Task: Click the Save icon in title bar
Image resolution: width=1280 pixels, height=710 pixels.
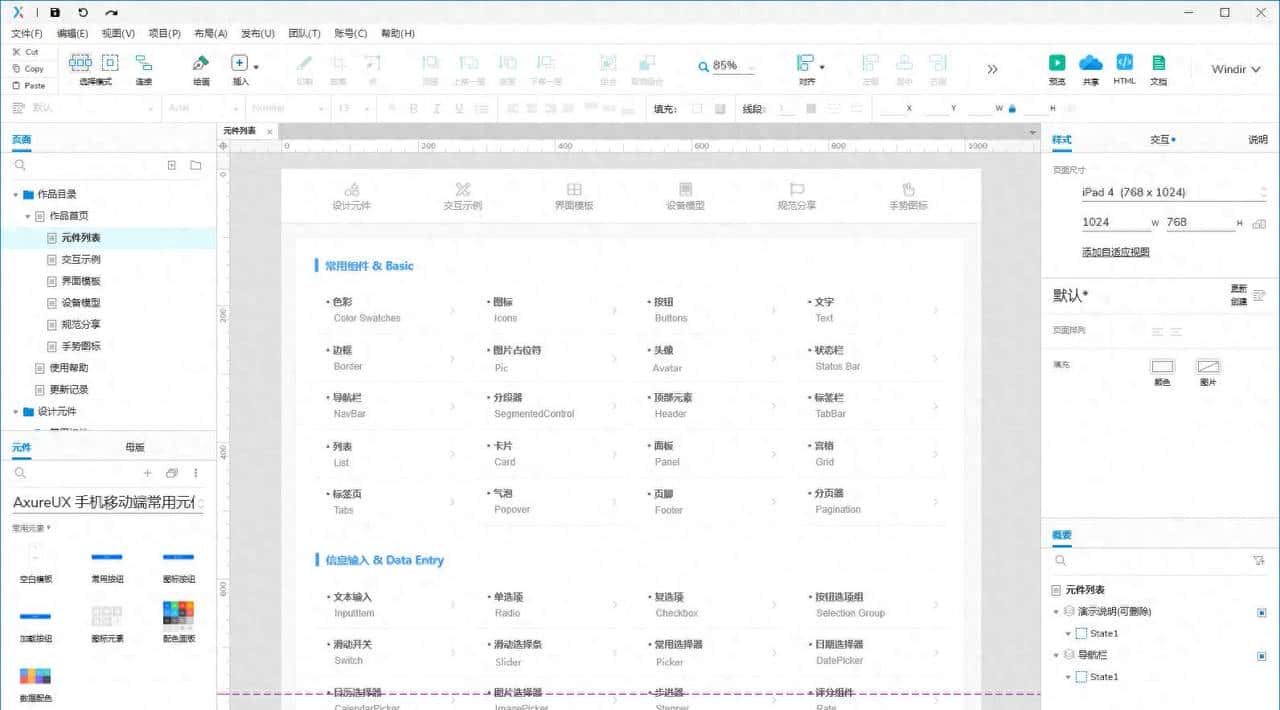Action: coord(54,13)
